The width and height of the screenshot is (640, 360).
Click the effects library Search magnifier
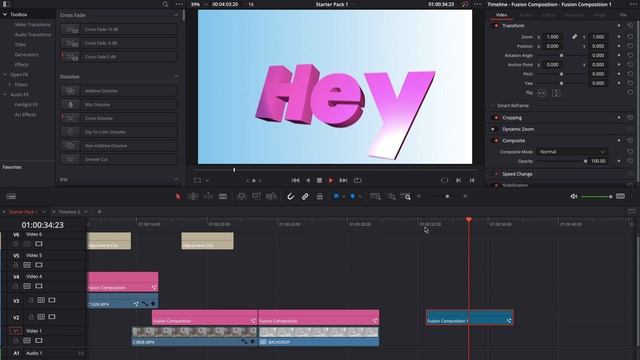pyautogui.click(x=165, y=4)
